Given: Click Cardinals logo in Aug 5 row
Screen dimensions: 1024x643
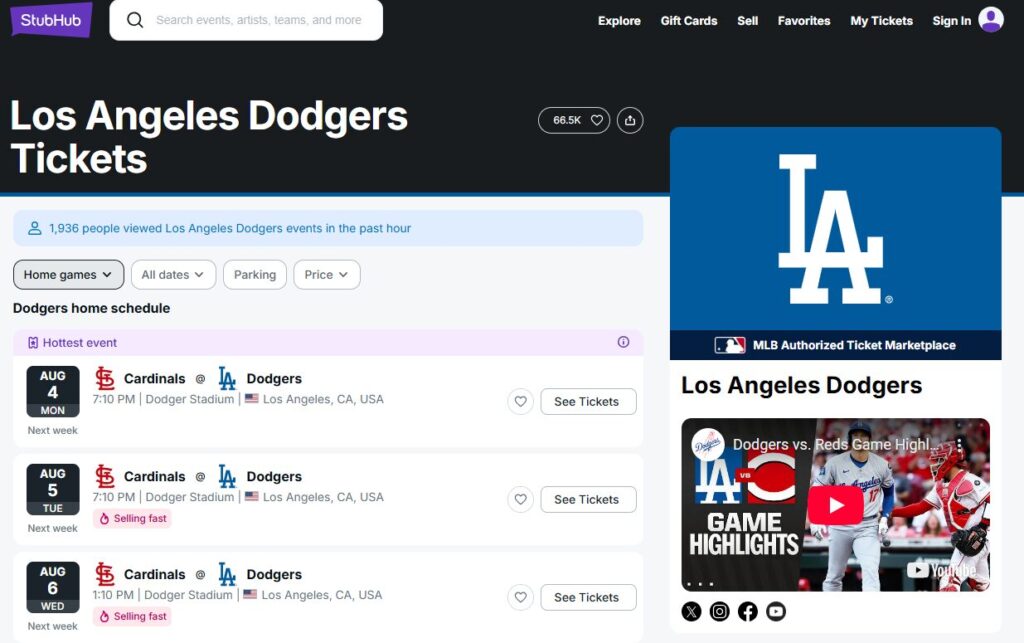Looking at the screenshot, I should point(104,477).
